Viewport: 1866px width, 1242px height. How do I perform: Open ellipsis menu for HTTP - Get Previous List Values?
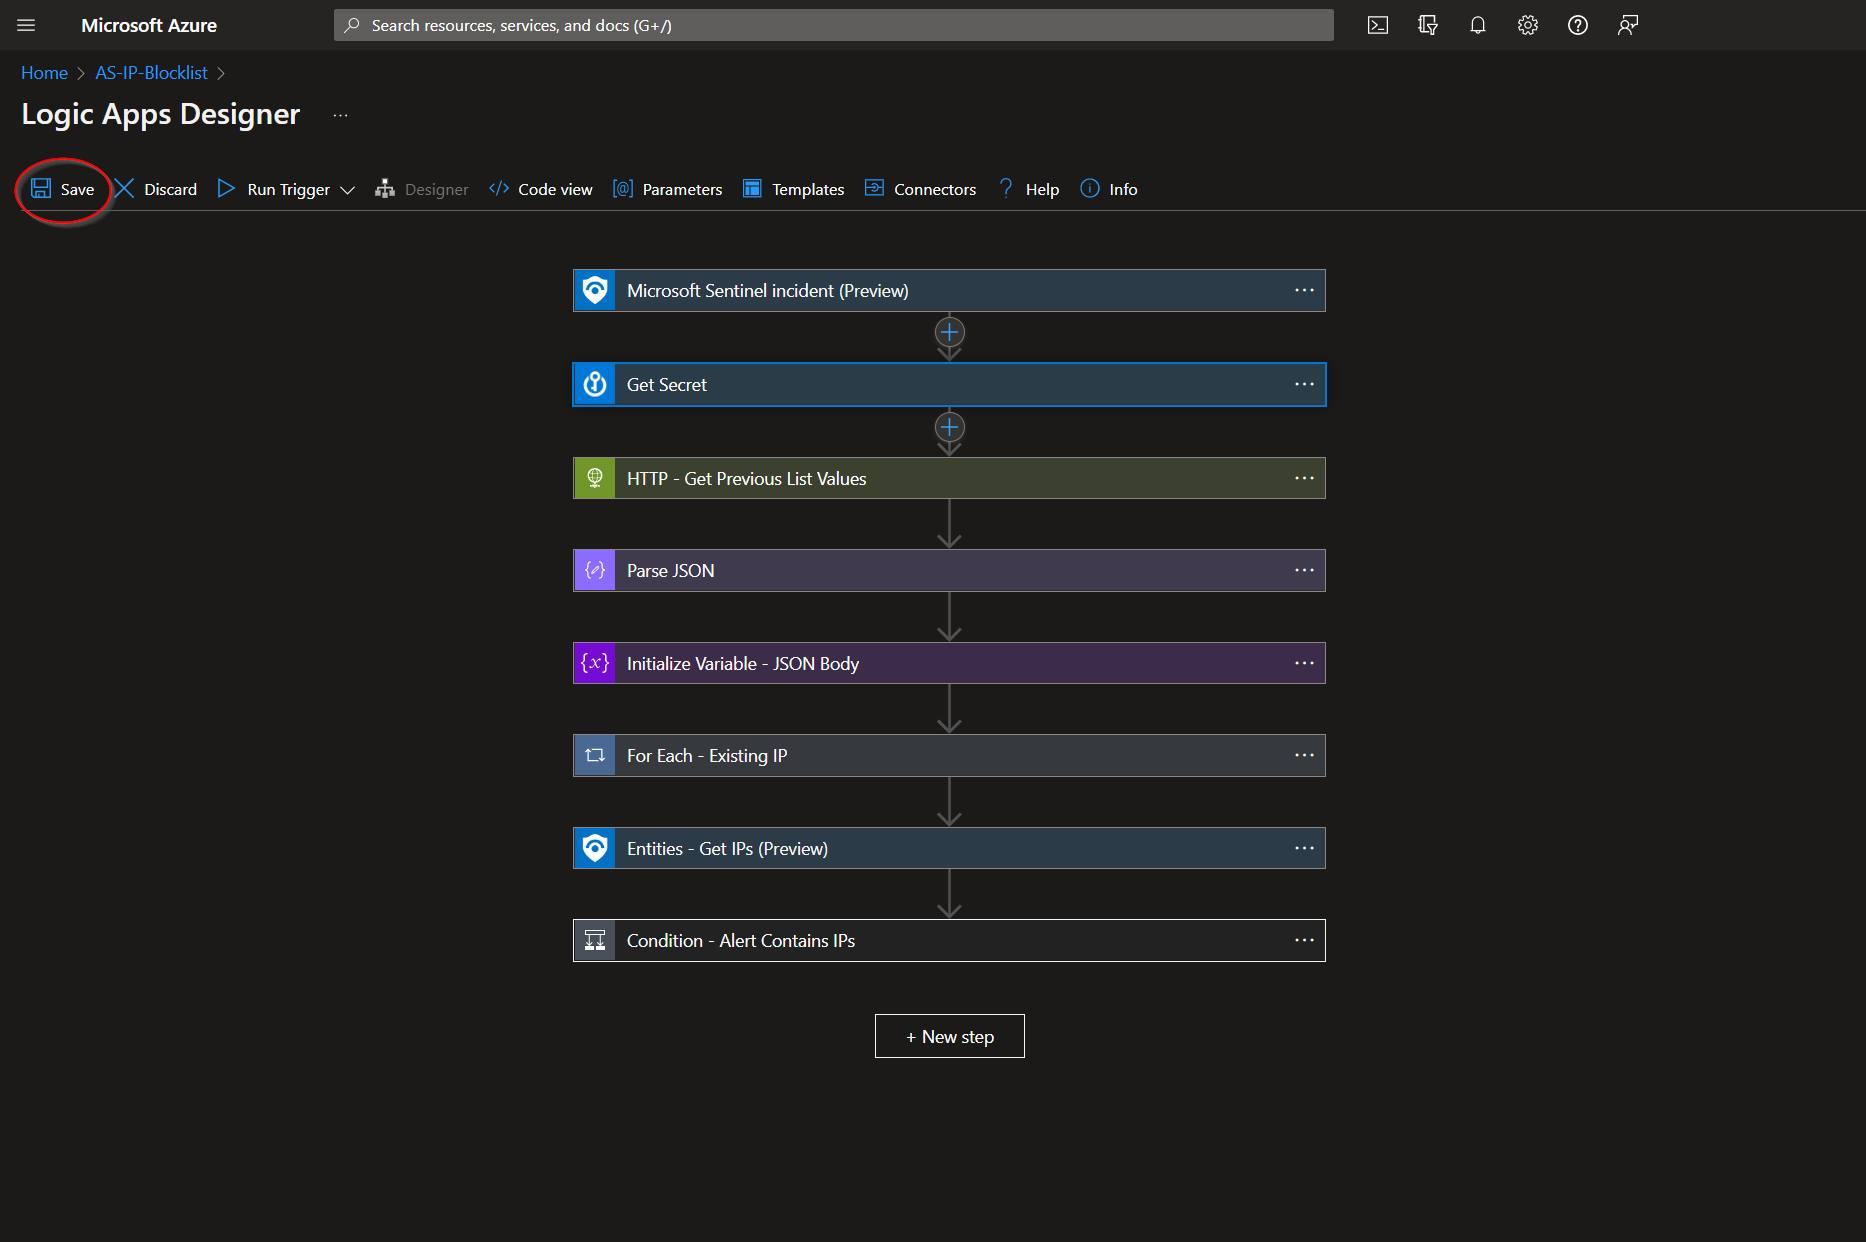[1304, 478]
